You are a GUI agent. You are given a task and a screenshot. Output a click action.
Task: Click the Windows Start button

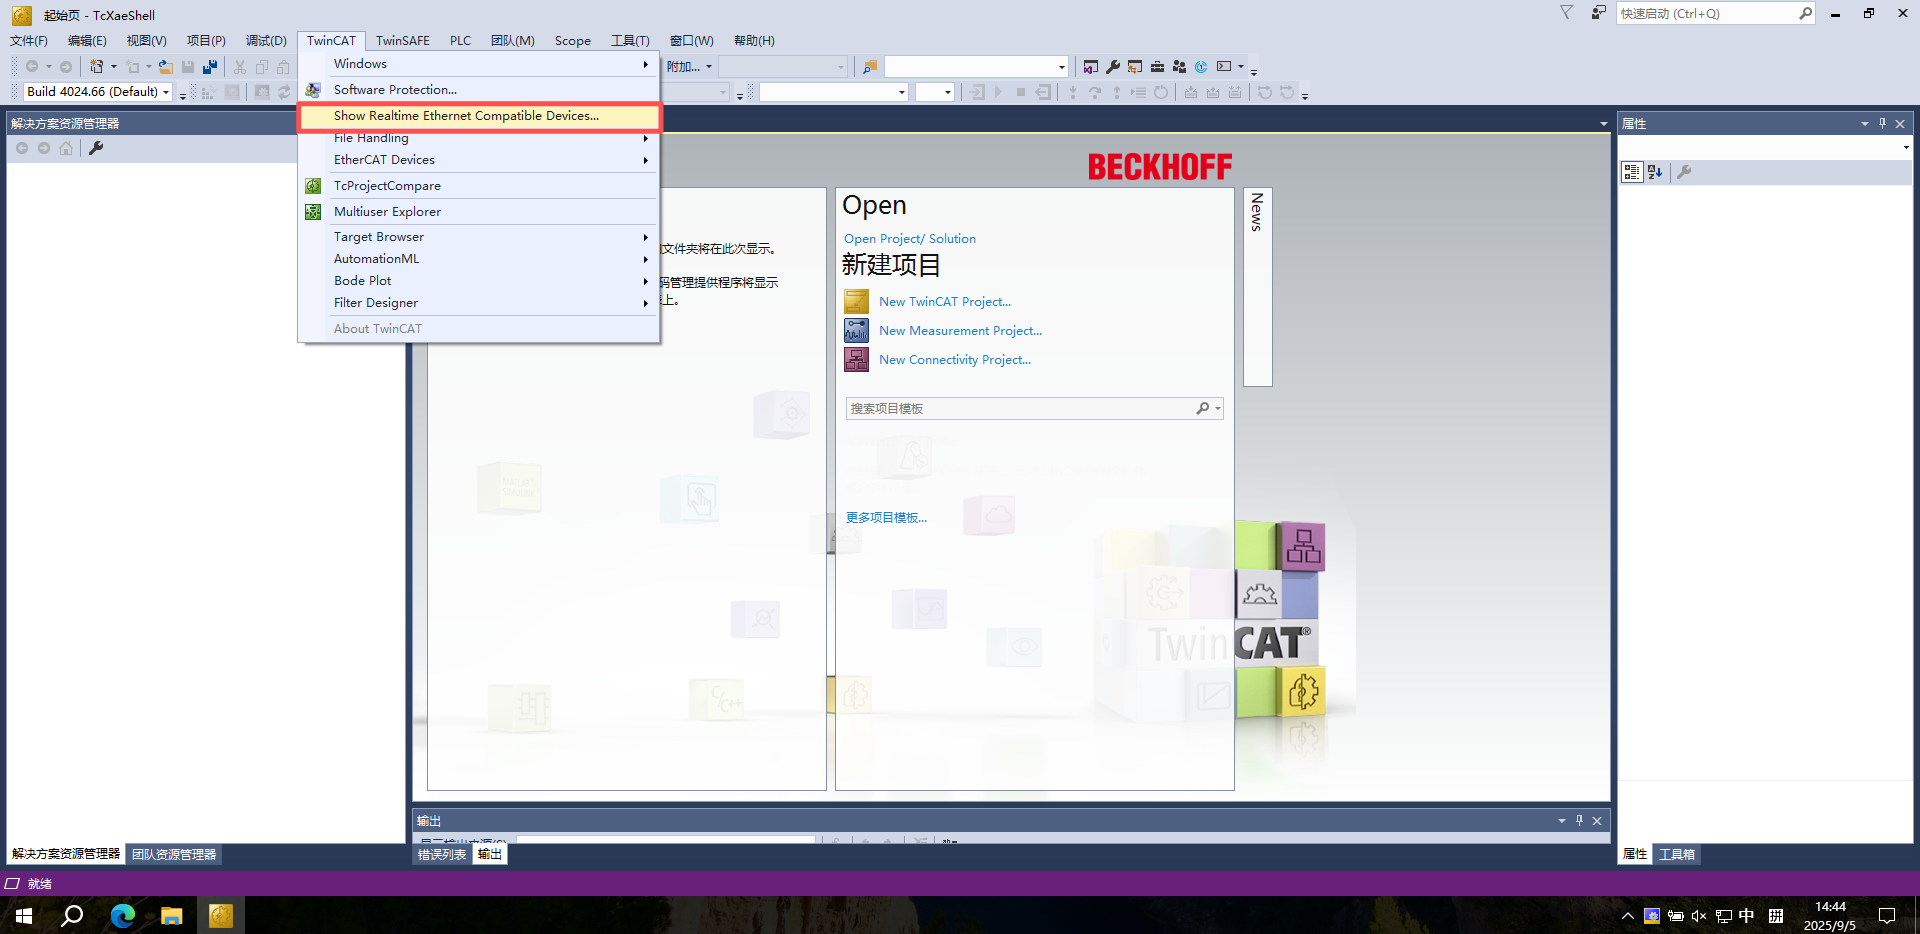pos(24,915)
